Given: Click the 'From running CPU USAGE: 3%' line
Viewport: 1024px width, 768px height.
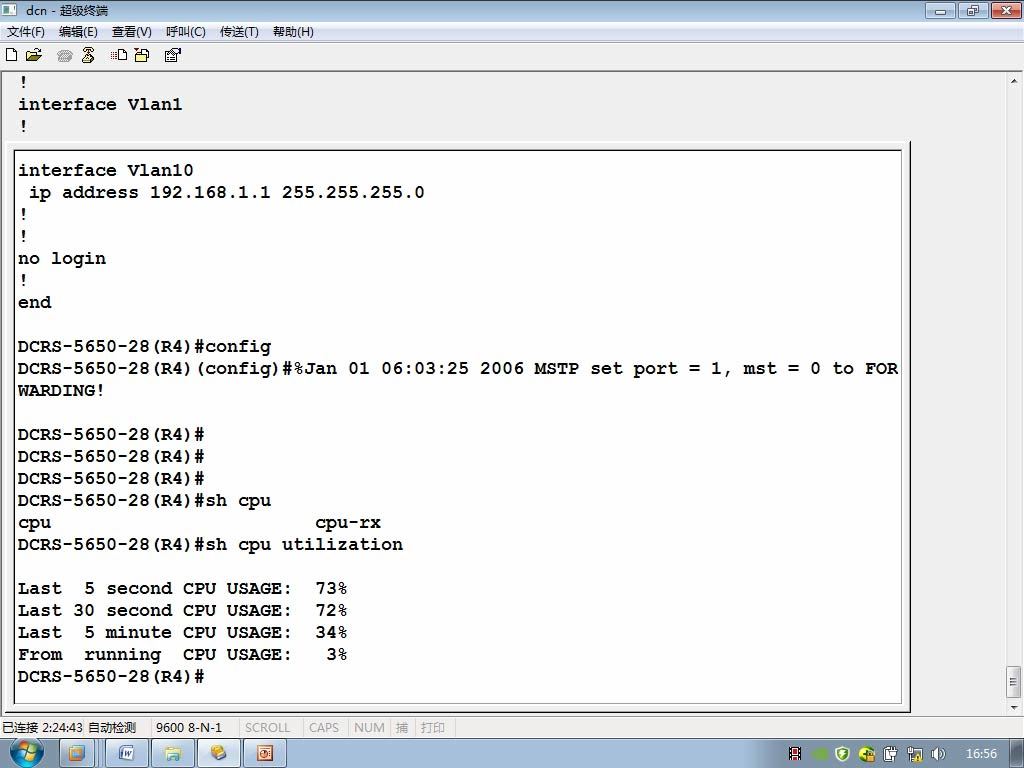Looking at the screenshot, I should pos(182,654).
